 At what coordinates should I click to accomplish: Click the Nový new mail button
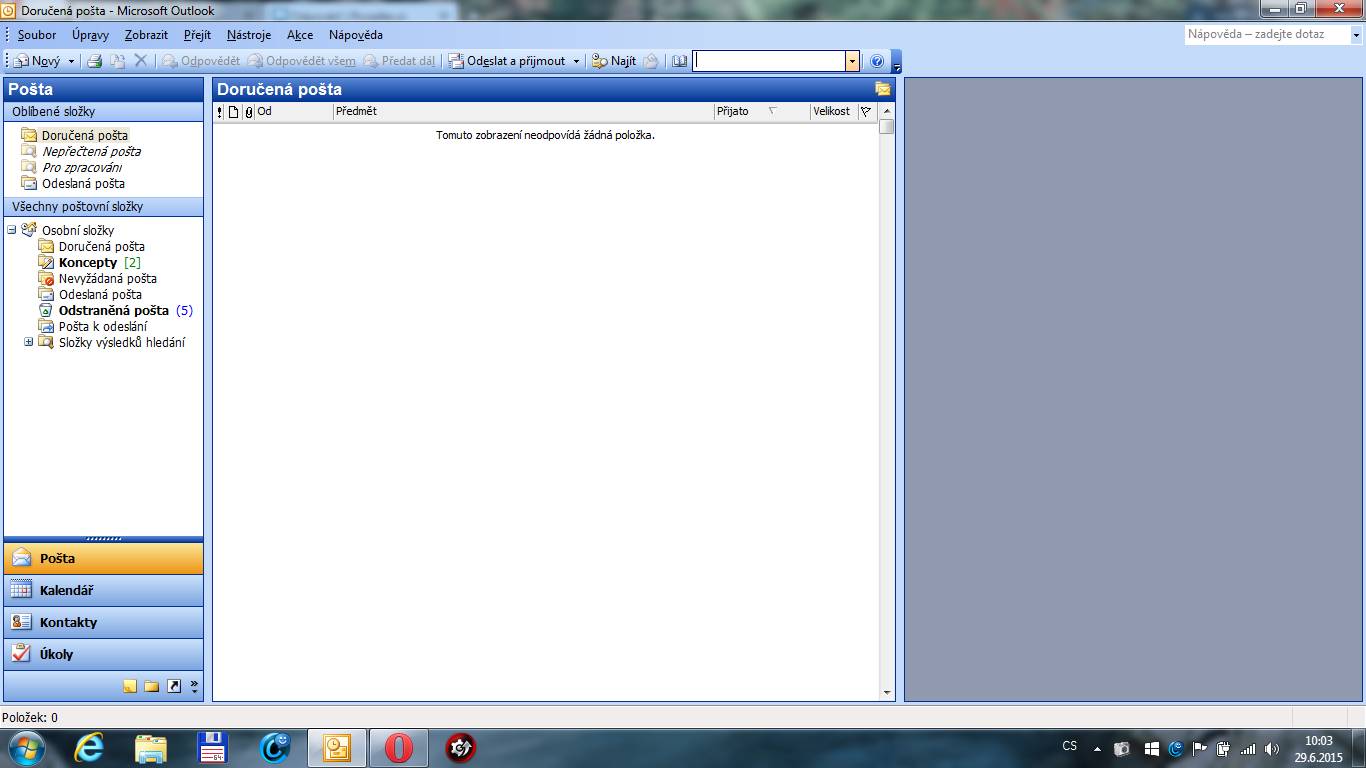coord(37,61)
